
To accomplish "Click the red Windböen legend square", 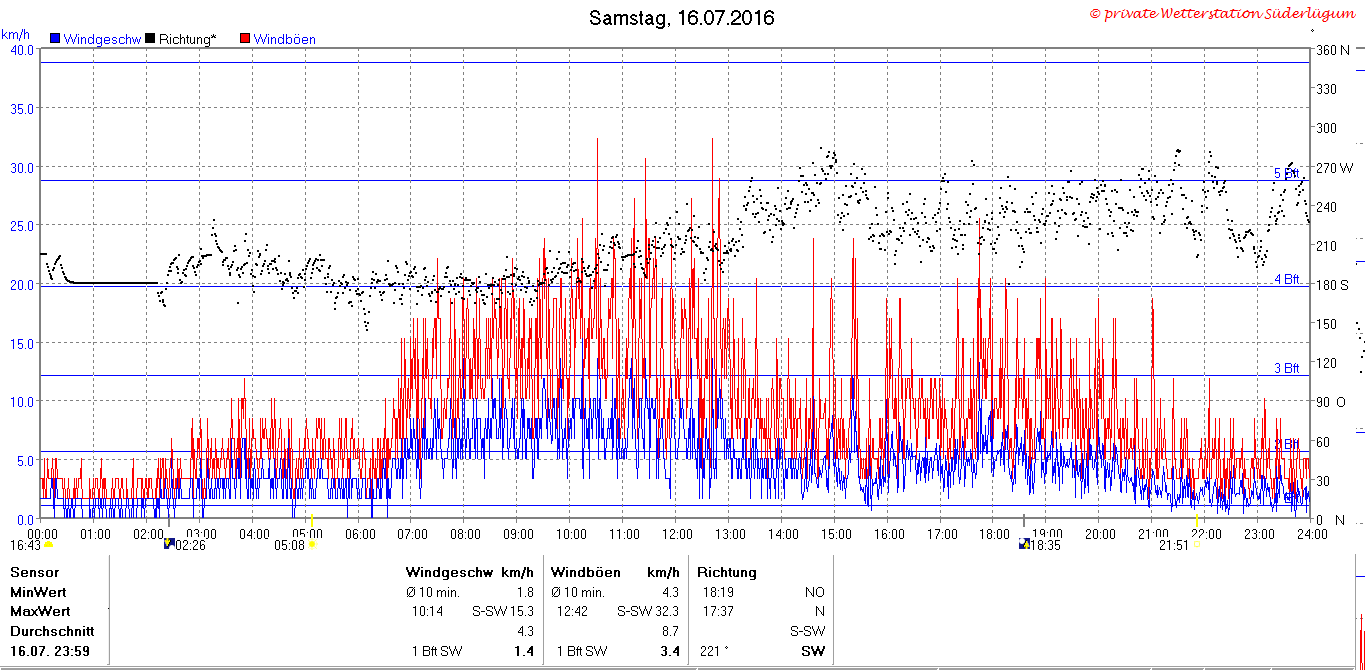I will (x=245, y=39).
